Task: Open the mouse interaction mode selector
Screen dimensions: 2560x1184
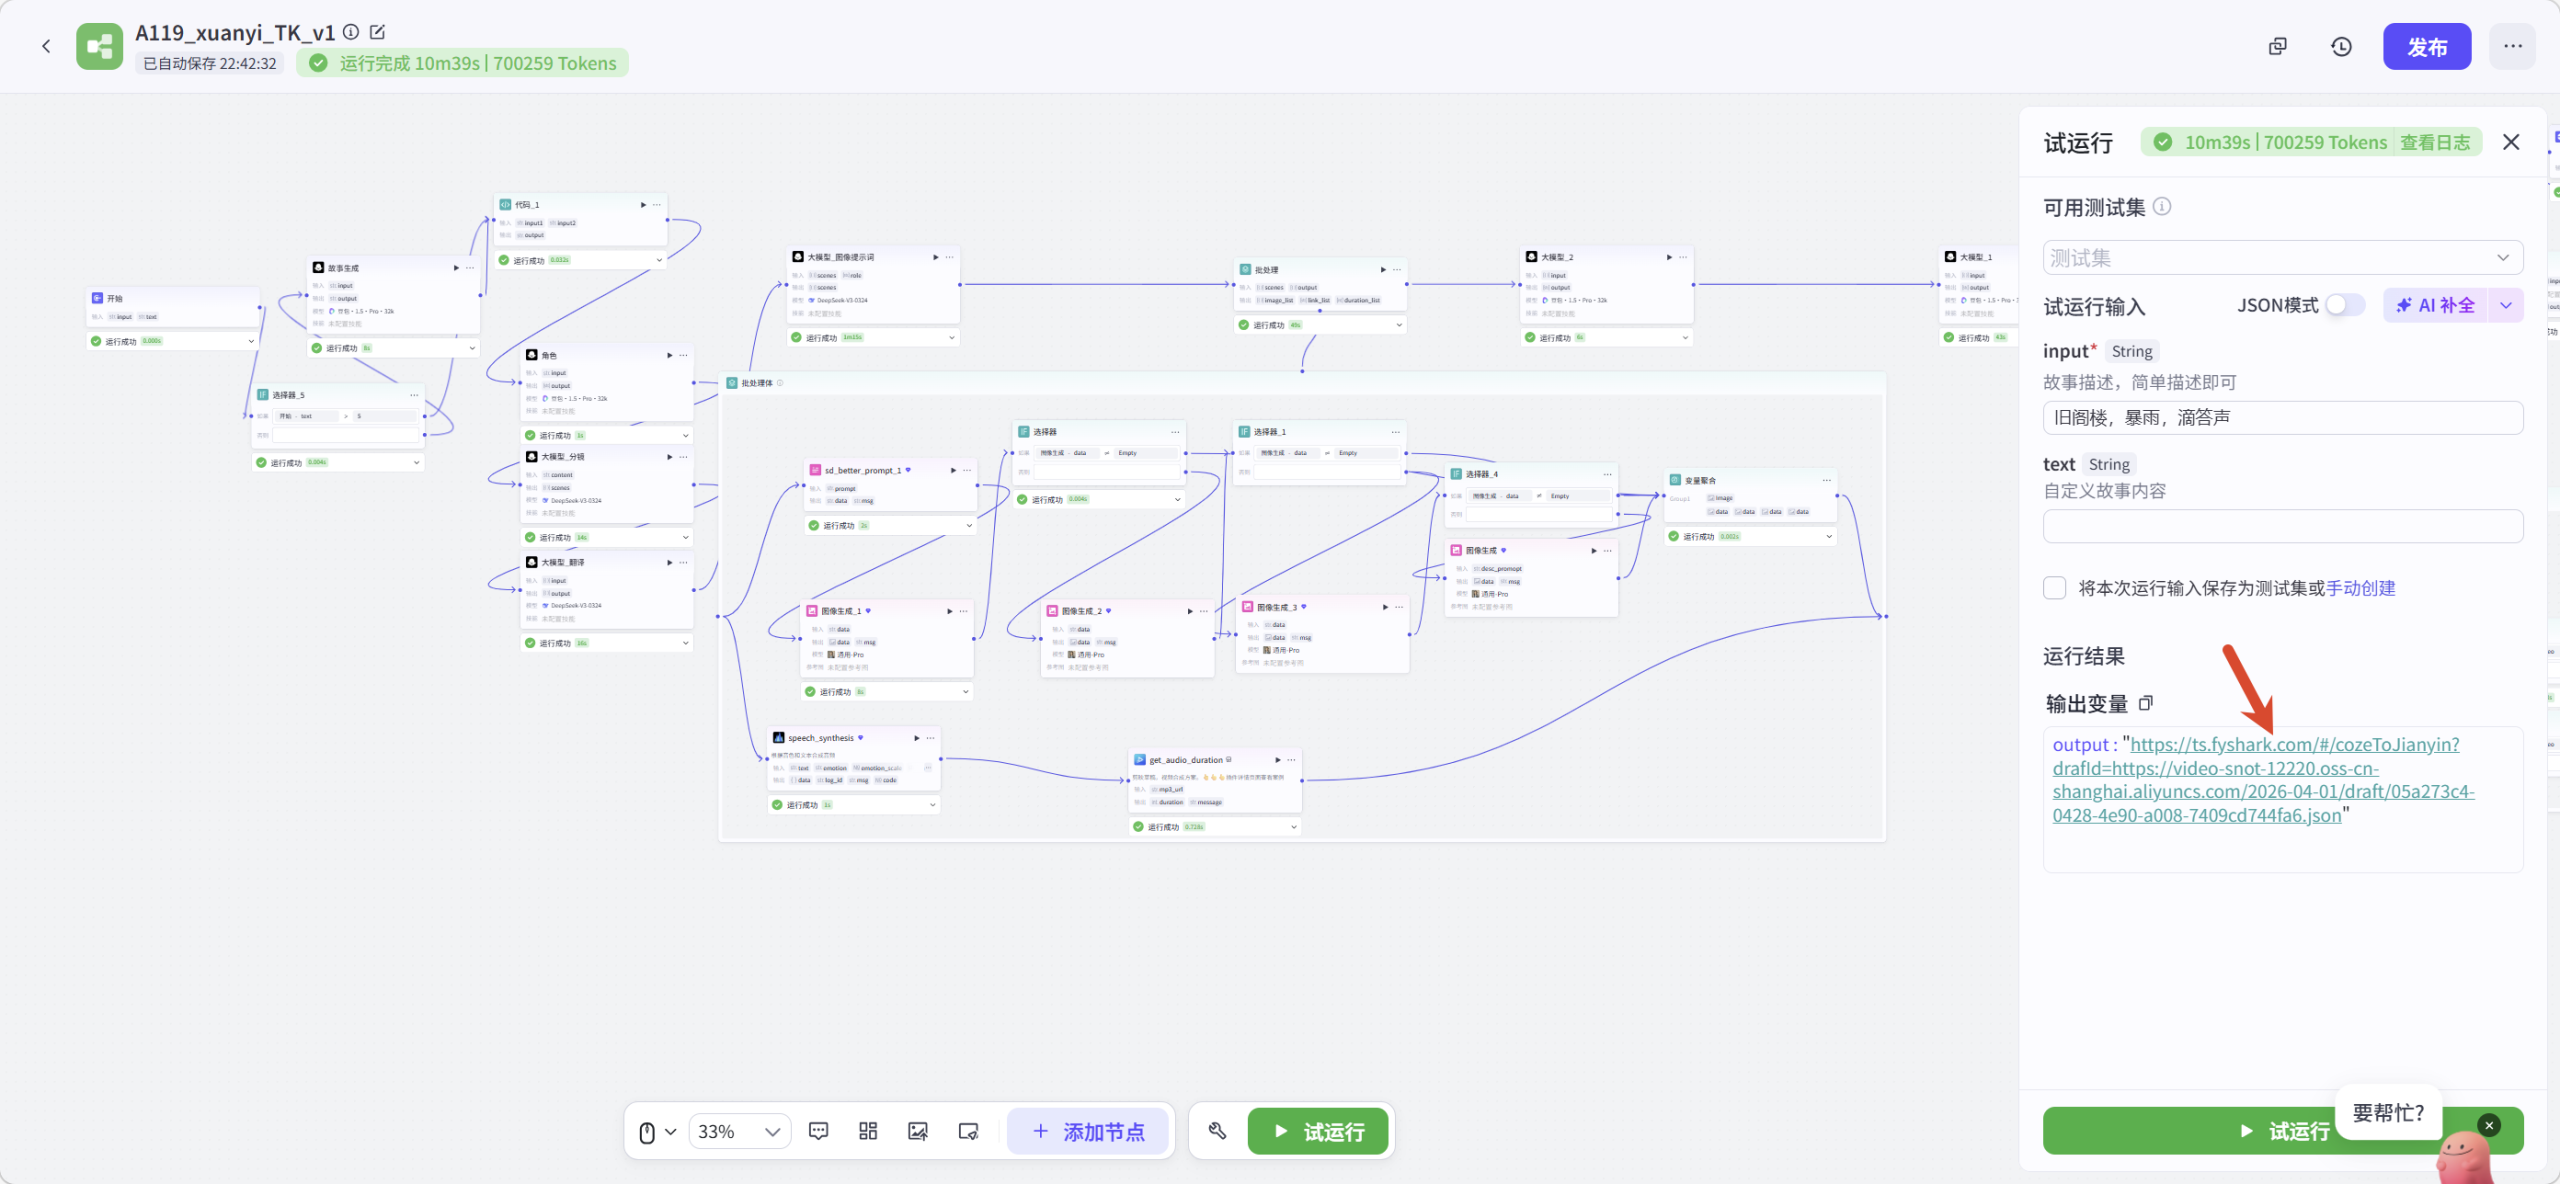Action: pos(657,1131)
